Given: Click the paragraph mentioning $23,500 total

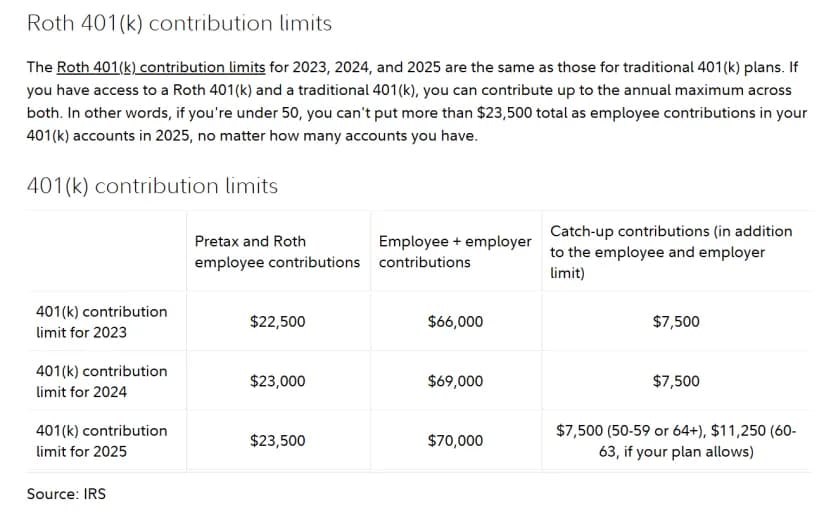Looking at the screenshot, I should 417,101.
